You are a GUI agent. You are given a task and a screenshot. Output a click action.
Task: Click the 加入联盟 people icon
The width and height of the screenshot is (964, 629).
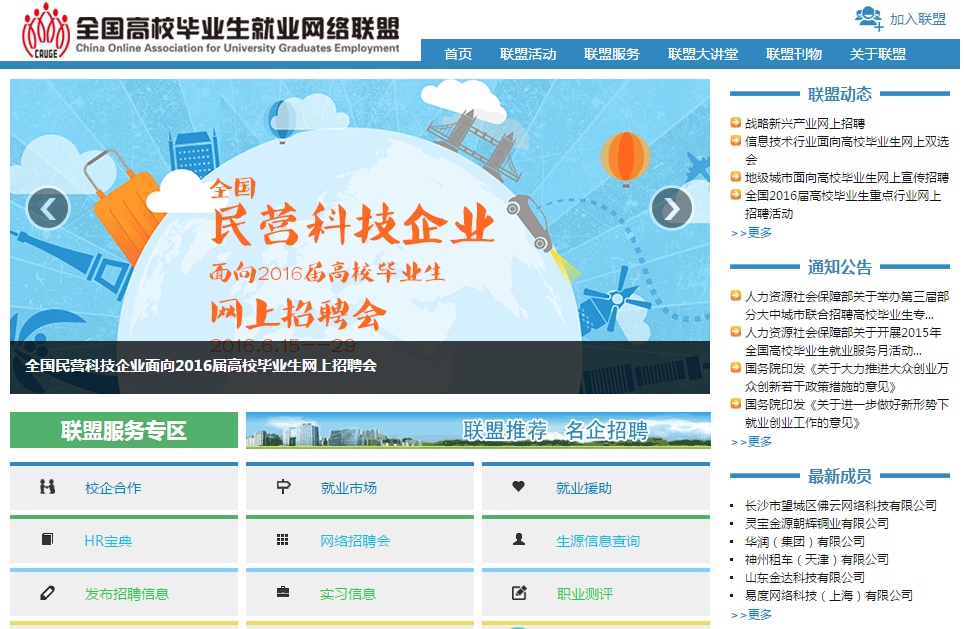(868, 18)
